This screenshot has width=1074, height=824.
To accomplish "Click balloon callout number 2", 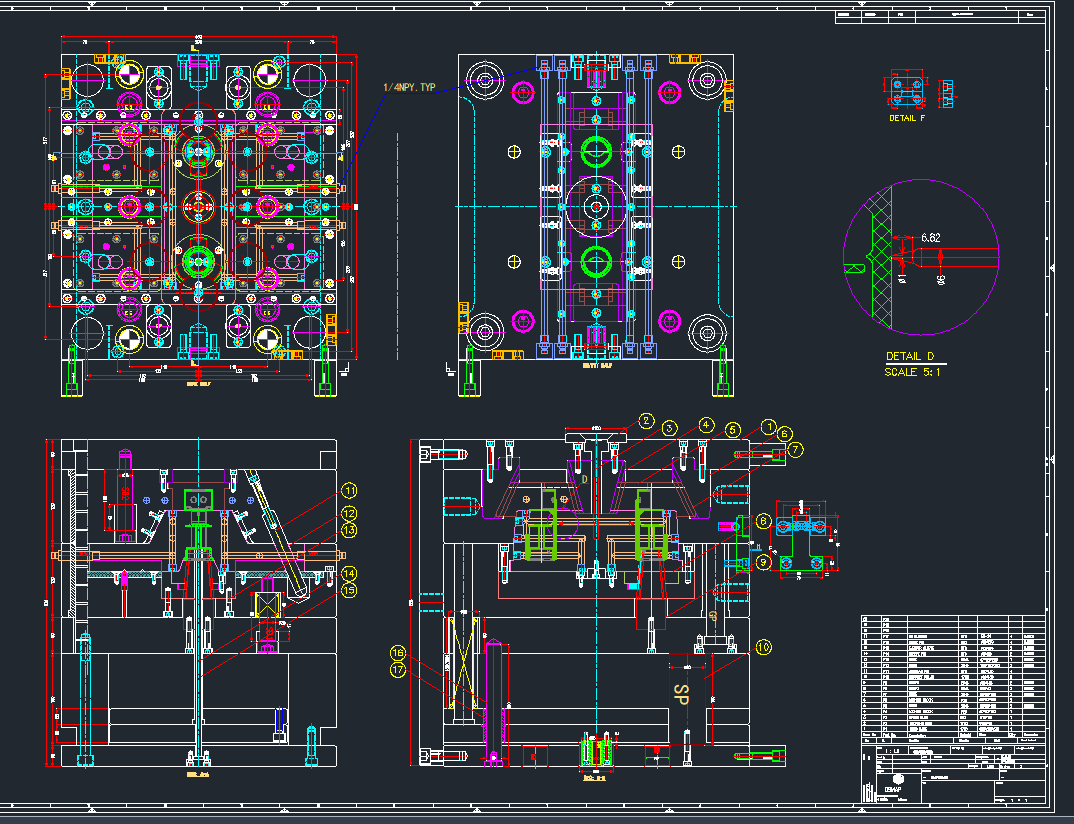I will click(647, 421).
